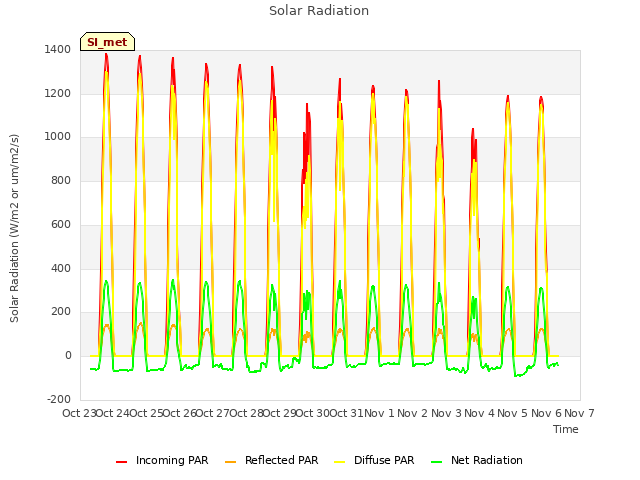The image size is (640, 480).
Task: Click the 1400 y-axis tick label
Action: (x=58, y=50)
